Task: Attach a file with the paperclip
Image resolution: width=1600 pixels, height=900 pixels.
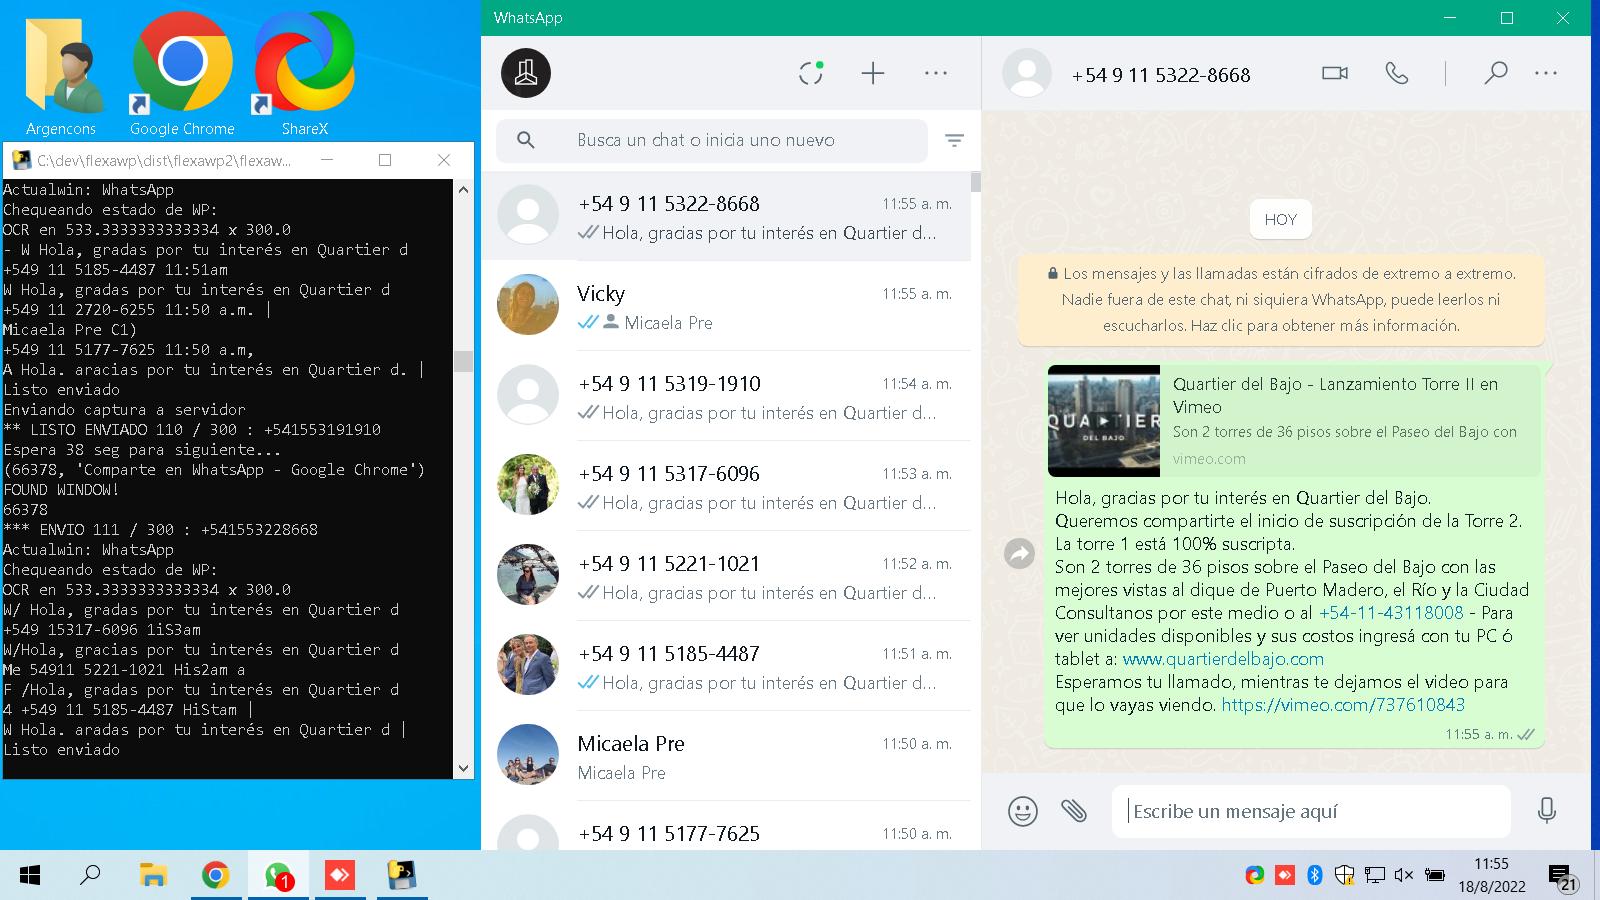Action: [1074, 810]
